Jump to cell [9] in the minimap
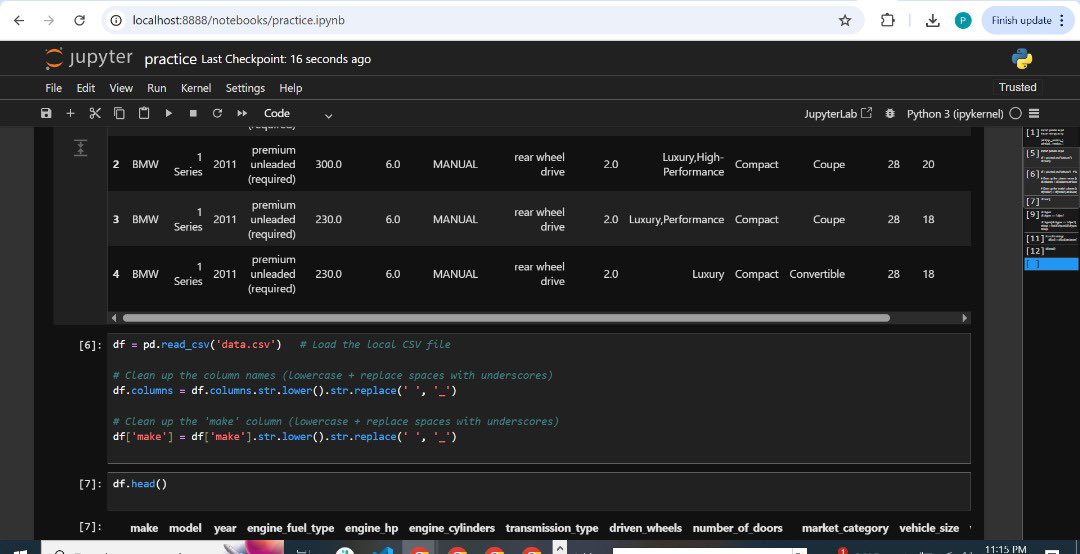Image resolution: width=1080 pixels, height=554 pixels. 1052,220
